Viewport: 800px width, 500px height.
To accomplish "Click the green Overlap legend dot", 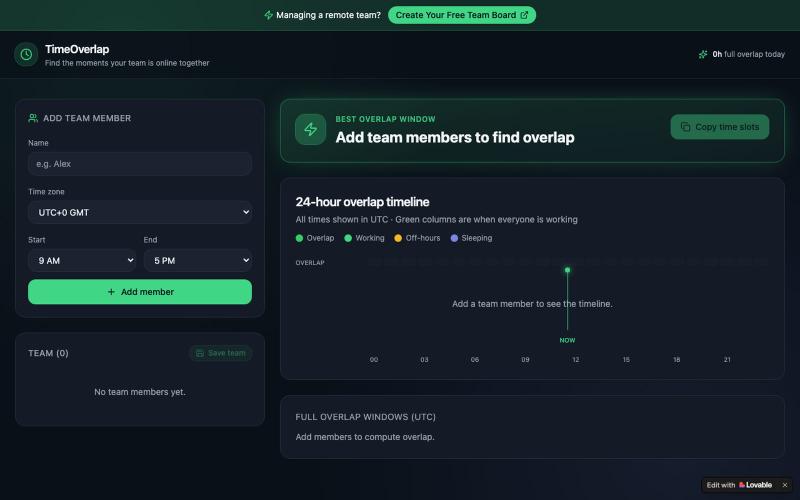I will [x=299, y=238].
